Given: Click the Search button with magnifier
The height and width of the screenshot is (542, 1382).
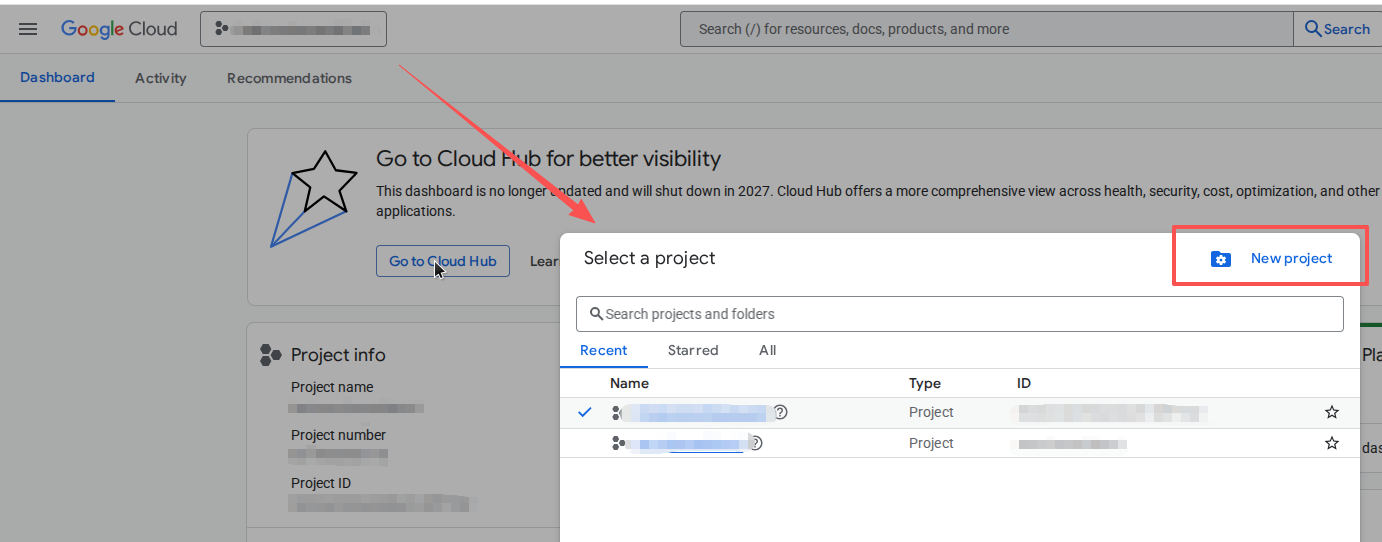Looking at the screenshot, I should coord(1337,29).
